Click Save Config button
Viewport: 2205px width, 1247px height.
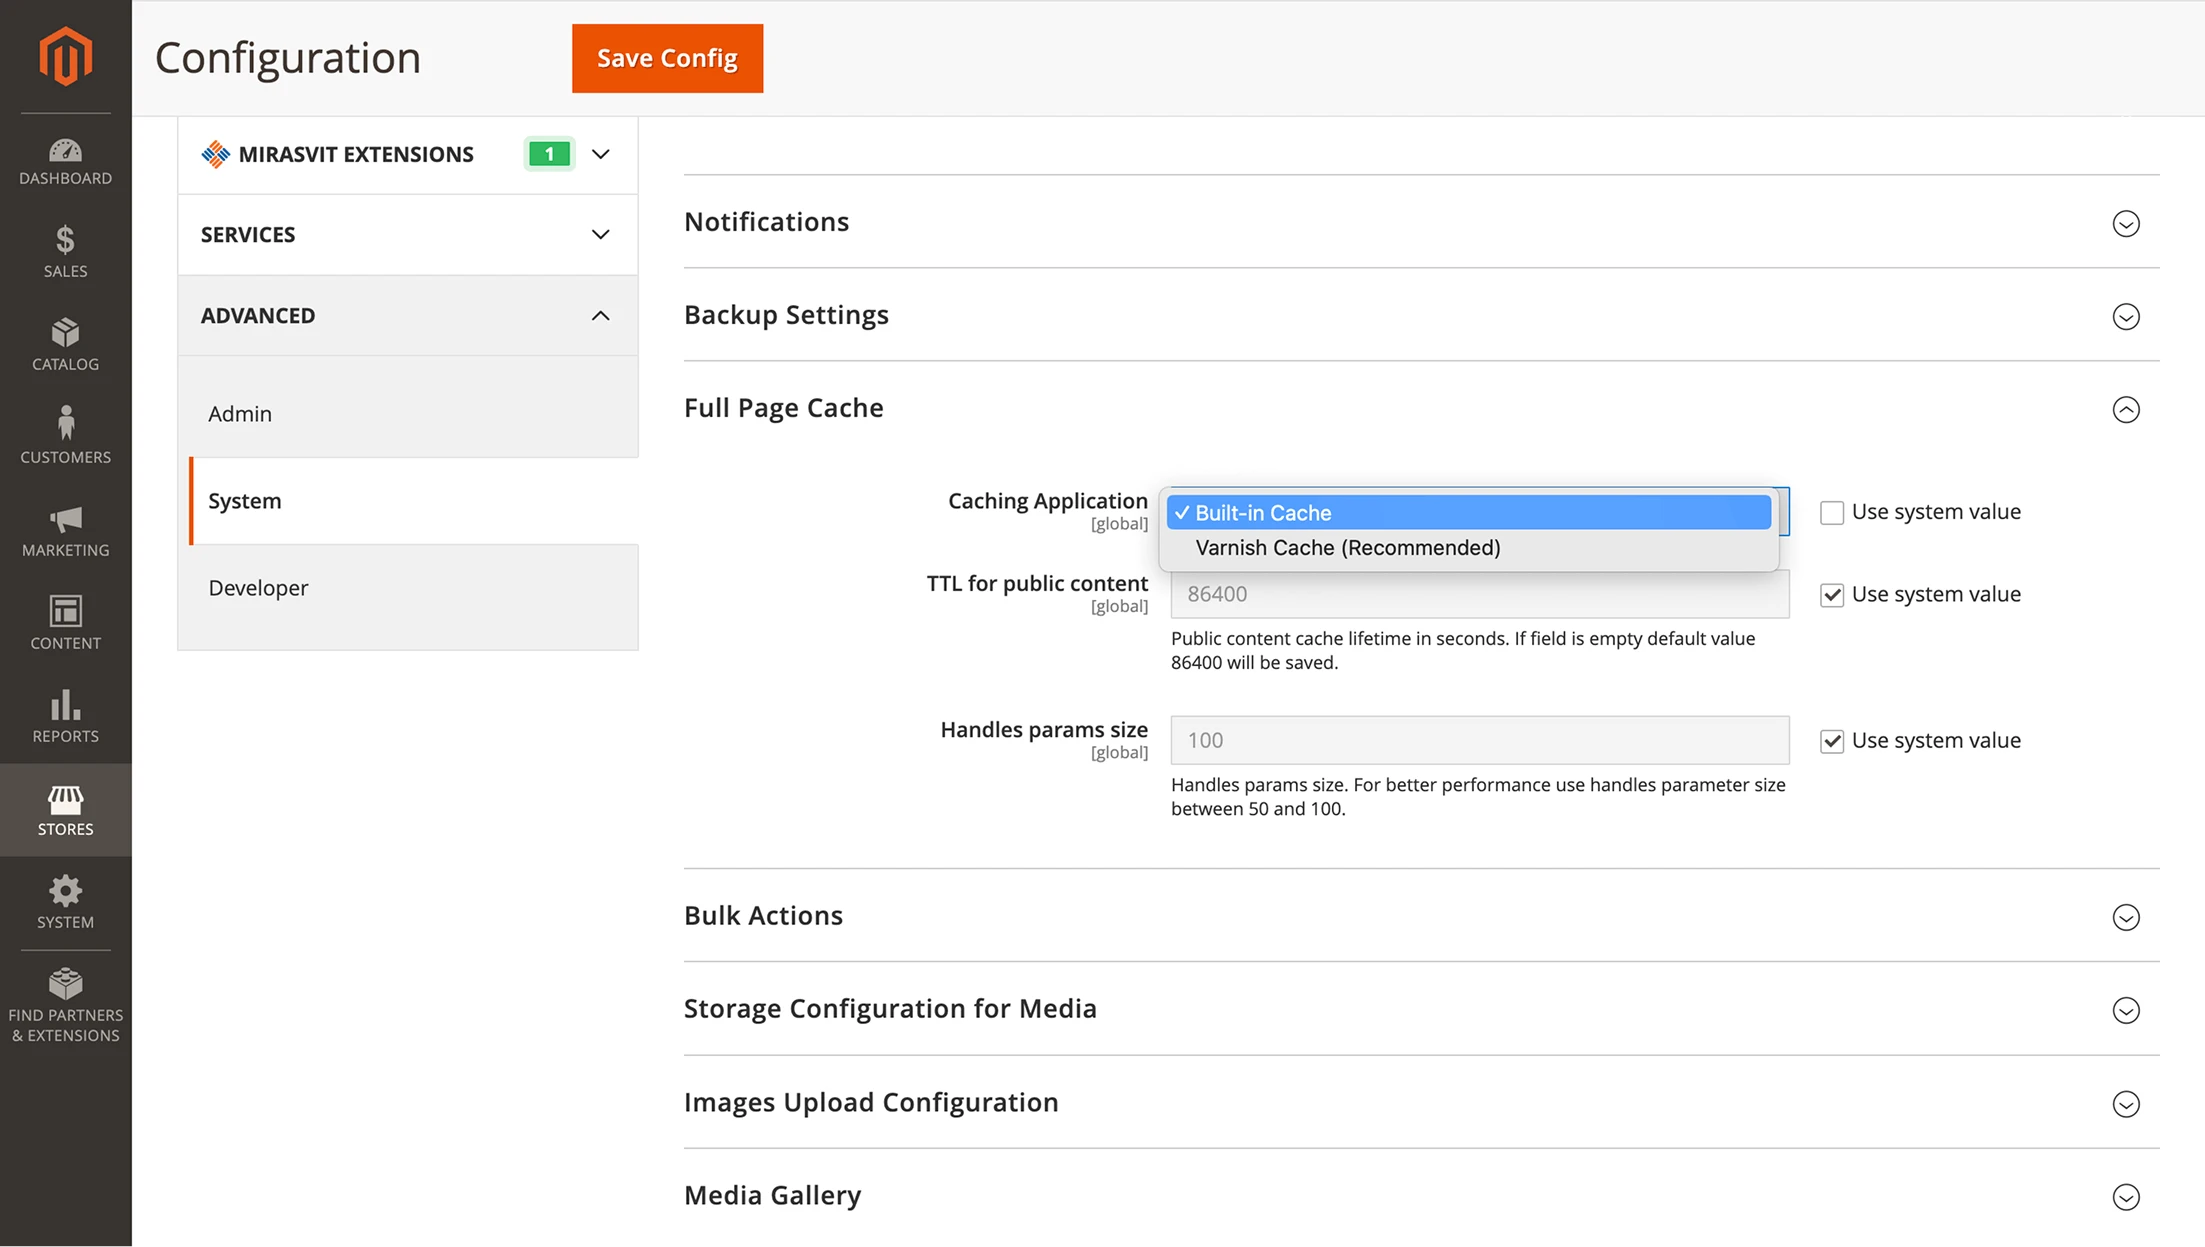tap(666, 58)
